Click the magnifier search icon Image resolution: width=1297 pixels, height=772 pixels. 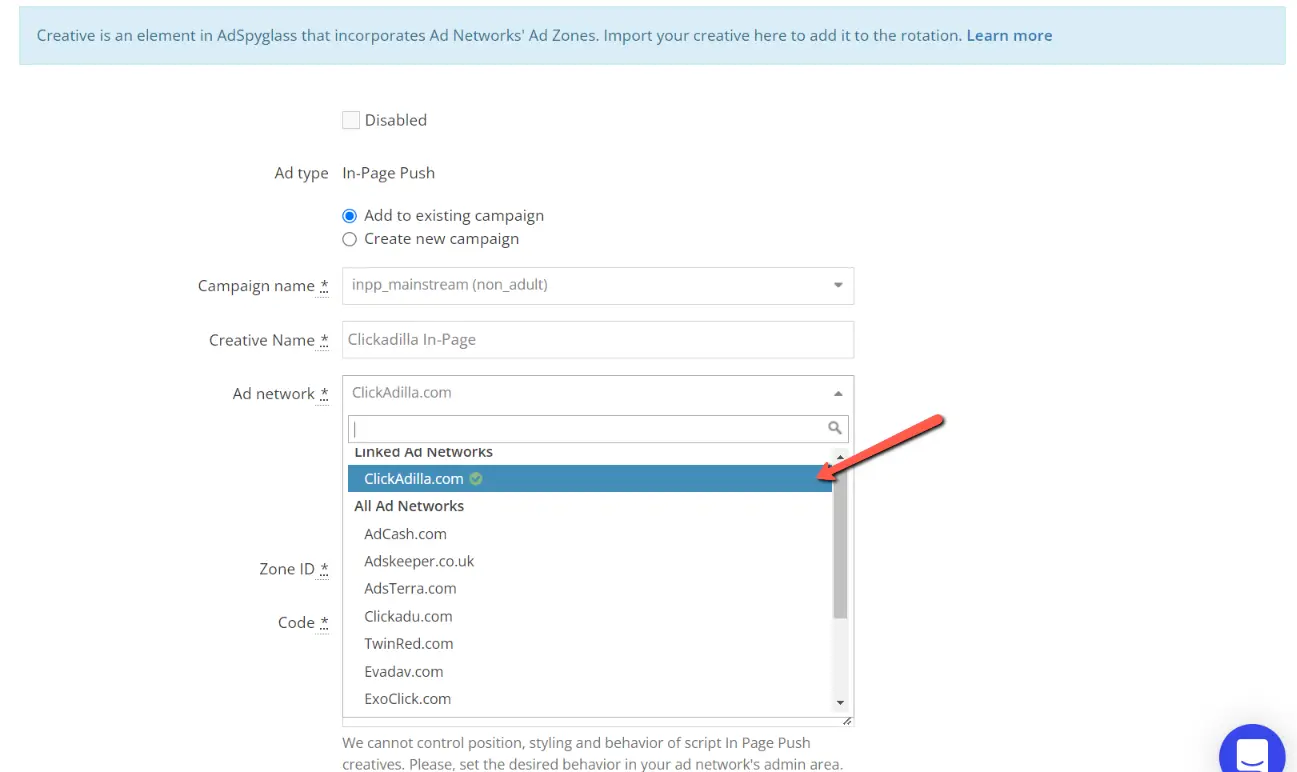pos(835,428)
